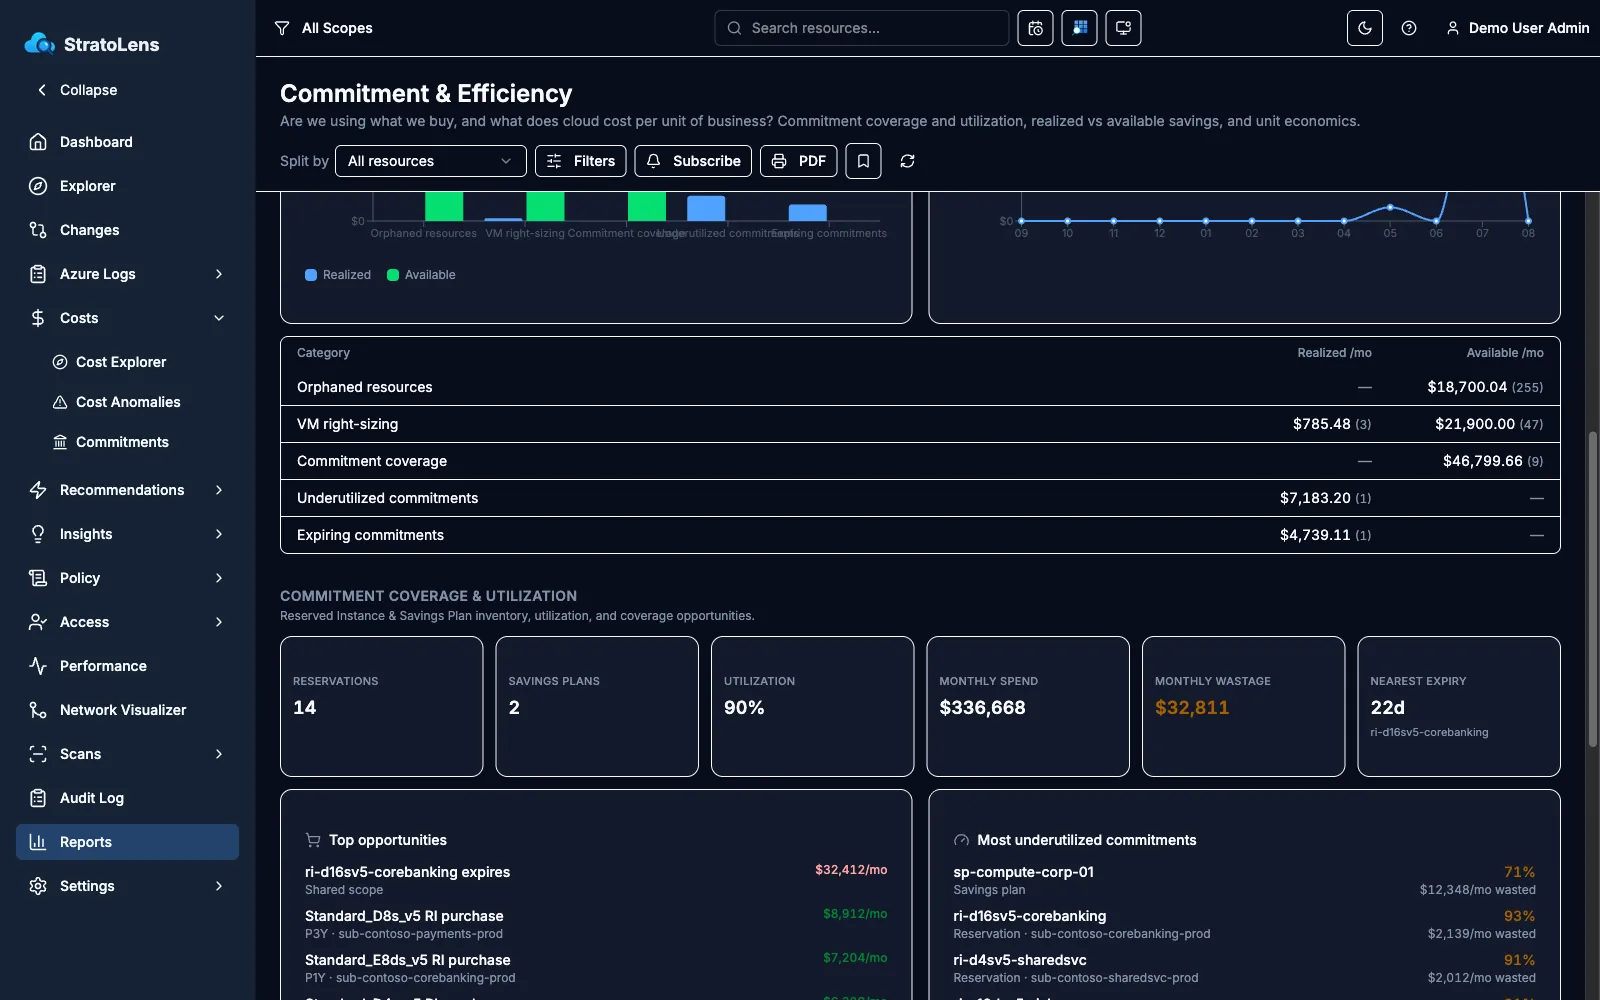Open Standard_D8s_v5 RI purchase opportunity
The width and height of the screenshot is (1600, 1000).
(x=596, y=924)
